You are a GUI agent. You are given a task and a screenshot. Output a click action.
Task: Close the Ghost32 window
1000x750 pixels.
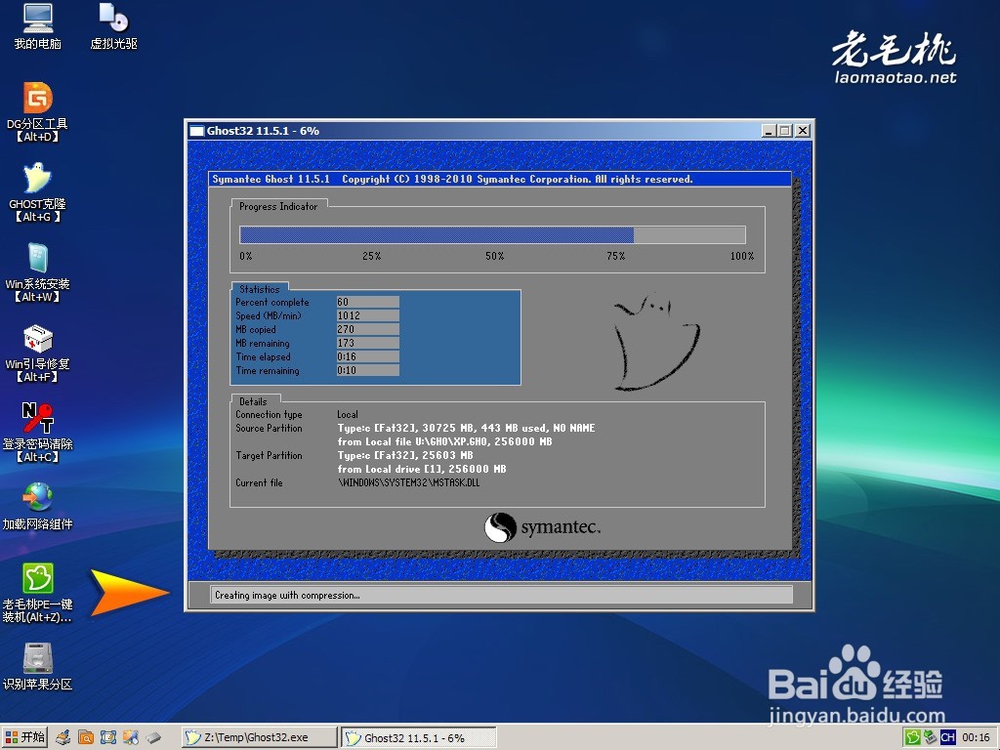point(803,131)
